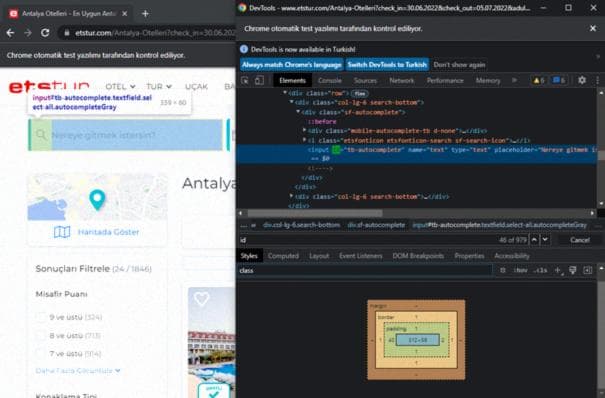Expand the second col-lg-6 search-bottom div
605x398 pixels.
click(x=291, y=196)
